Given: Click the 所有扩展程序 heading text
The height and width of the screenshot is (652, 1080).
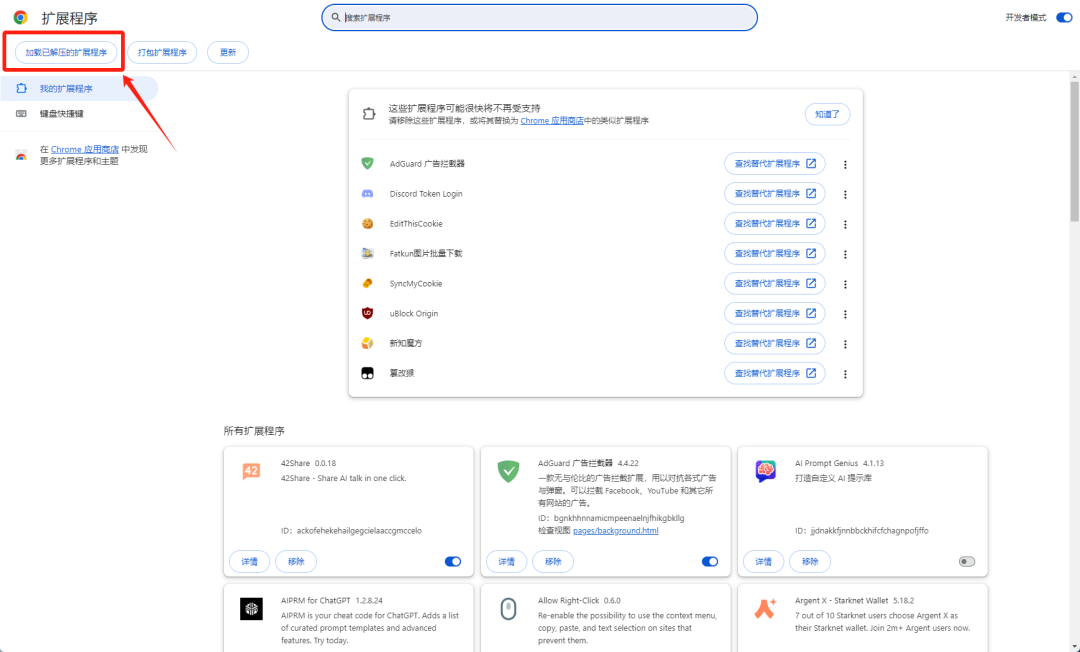Looking at the screenshot, I should tap(254, 431).
